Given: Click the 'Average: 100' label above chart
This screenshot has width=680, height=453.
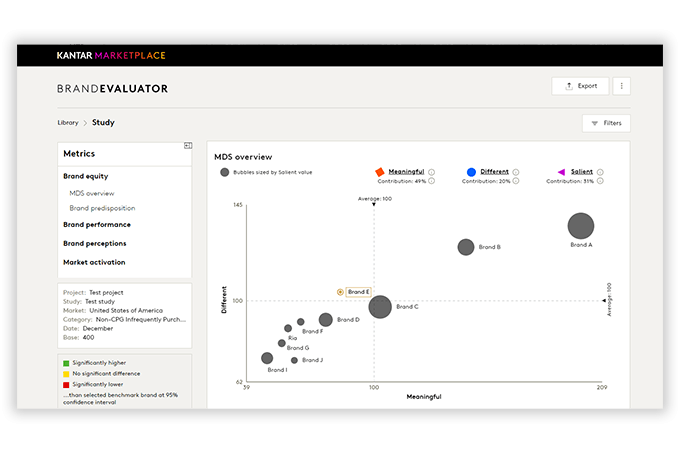Looking at the screenshot, I should [x=375, y=199].
